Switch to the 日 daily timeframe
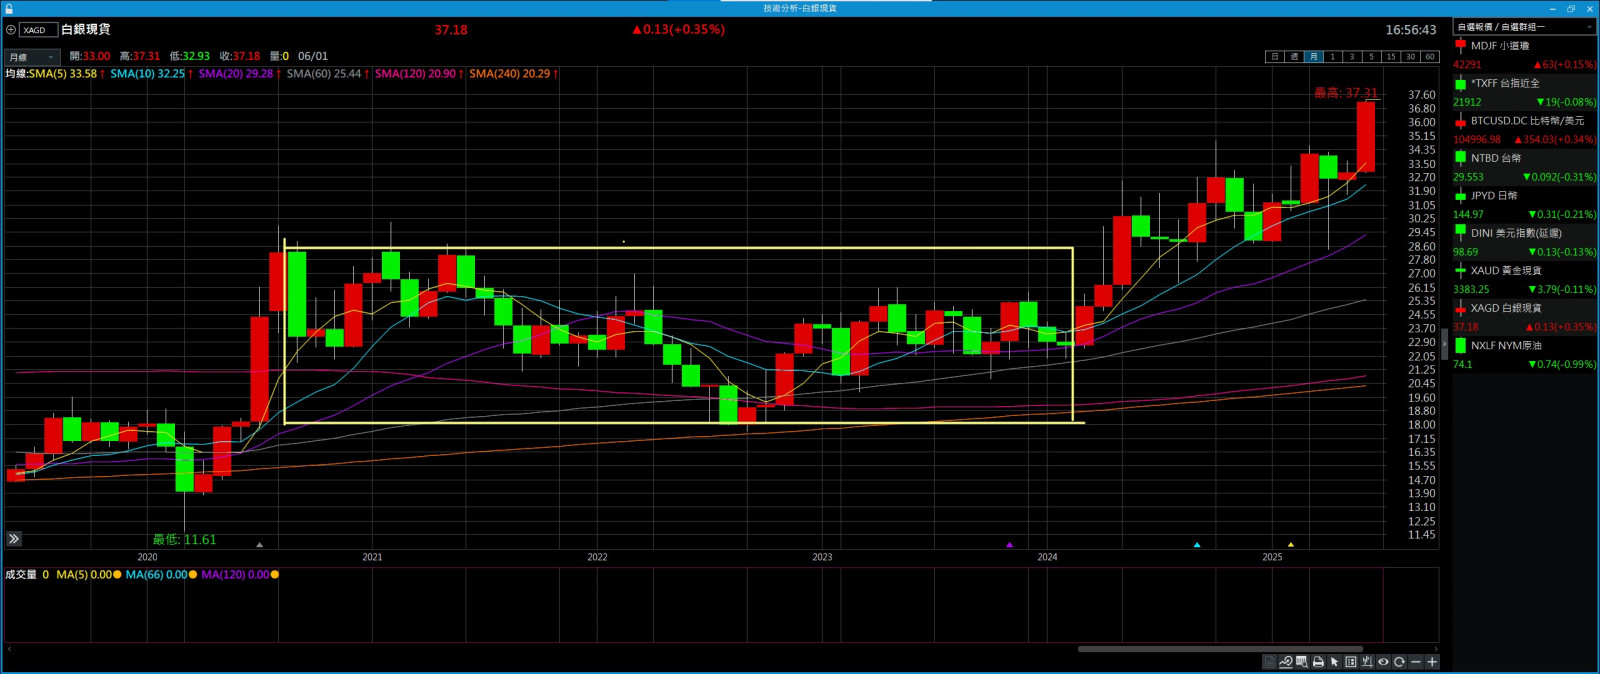 pos(1274,57)
